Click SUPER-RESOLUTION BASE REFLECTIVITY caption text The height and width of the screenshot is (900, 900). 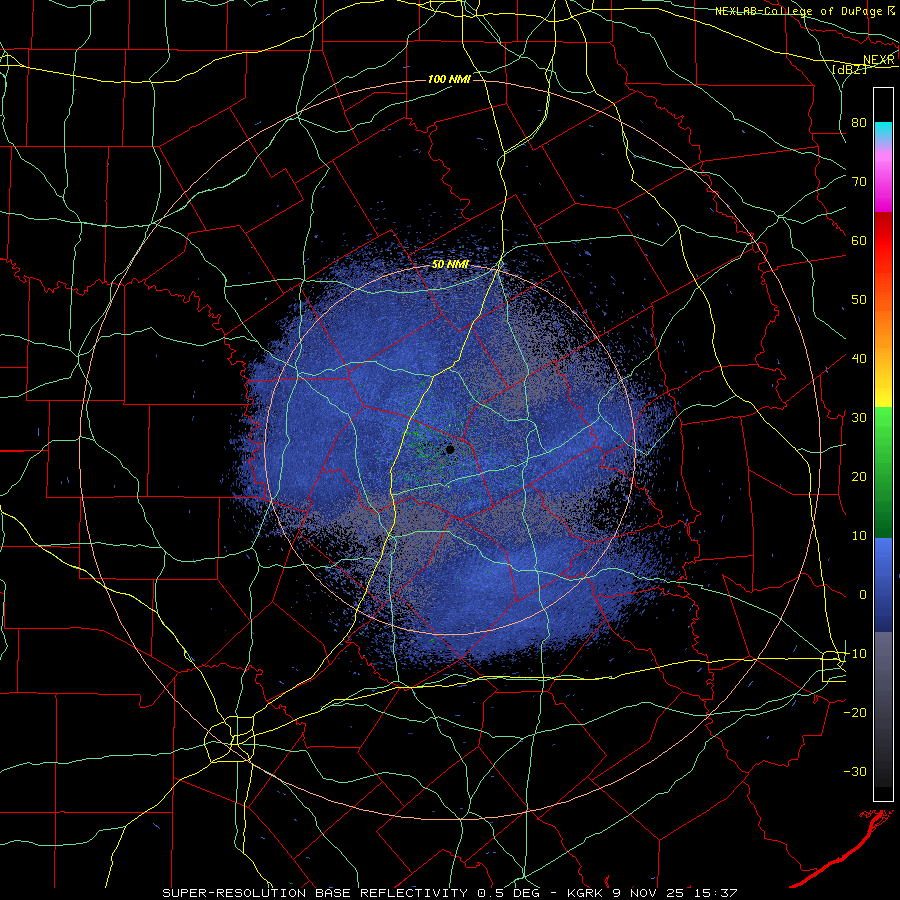[315, 893]
